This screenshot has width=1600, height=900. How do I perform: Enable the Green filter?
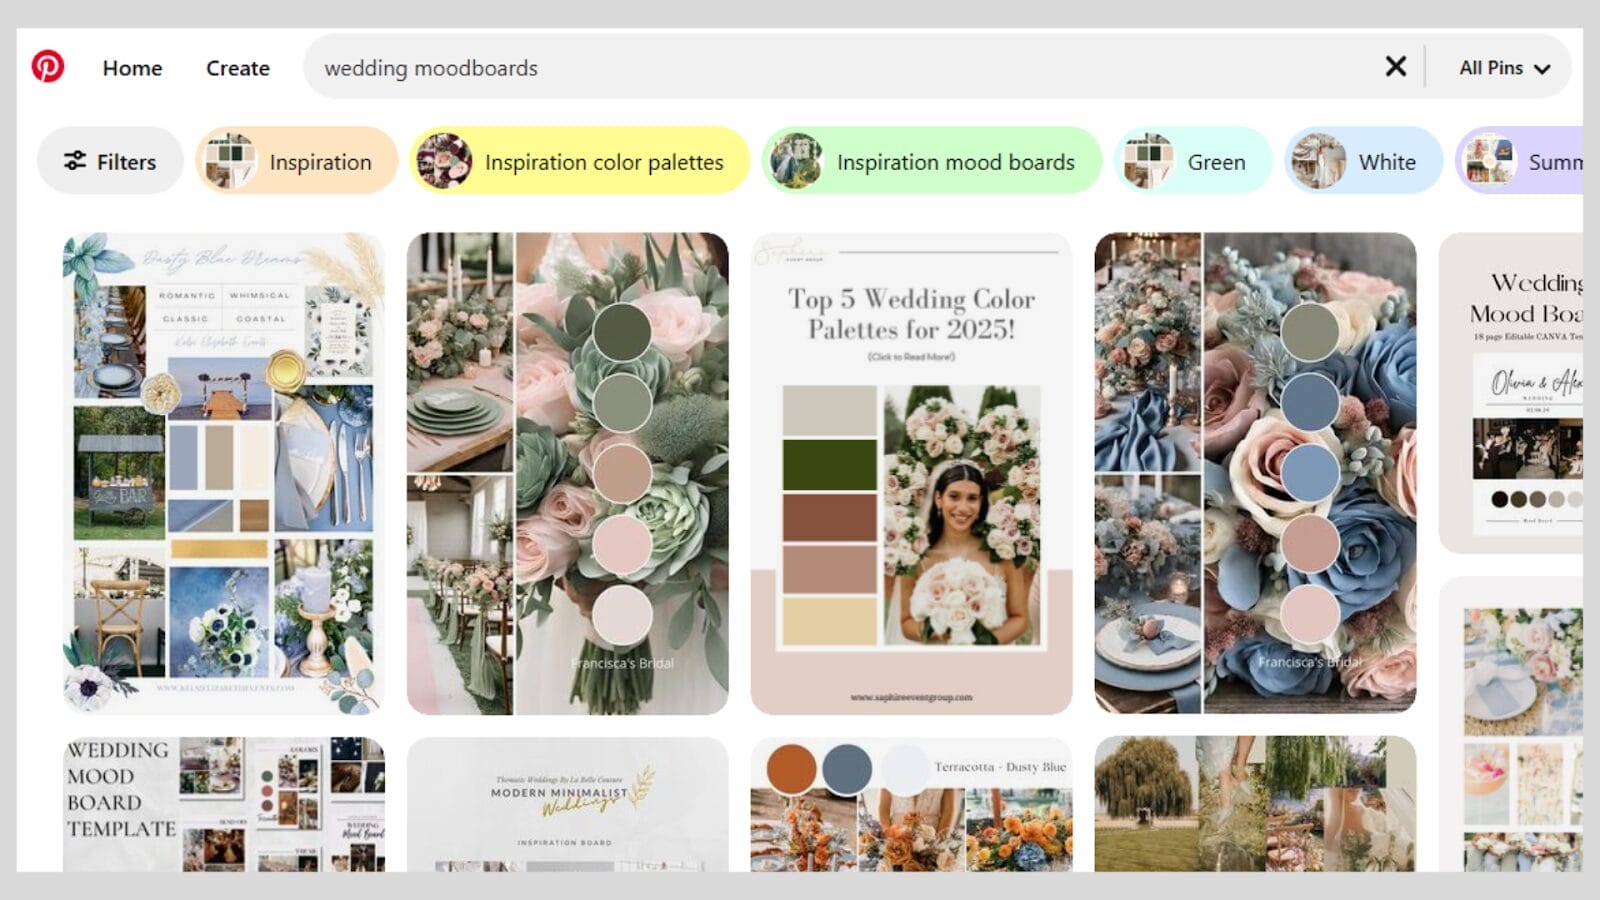pos(1193,161)
